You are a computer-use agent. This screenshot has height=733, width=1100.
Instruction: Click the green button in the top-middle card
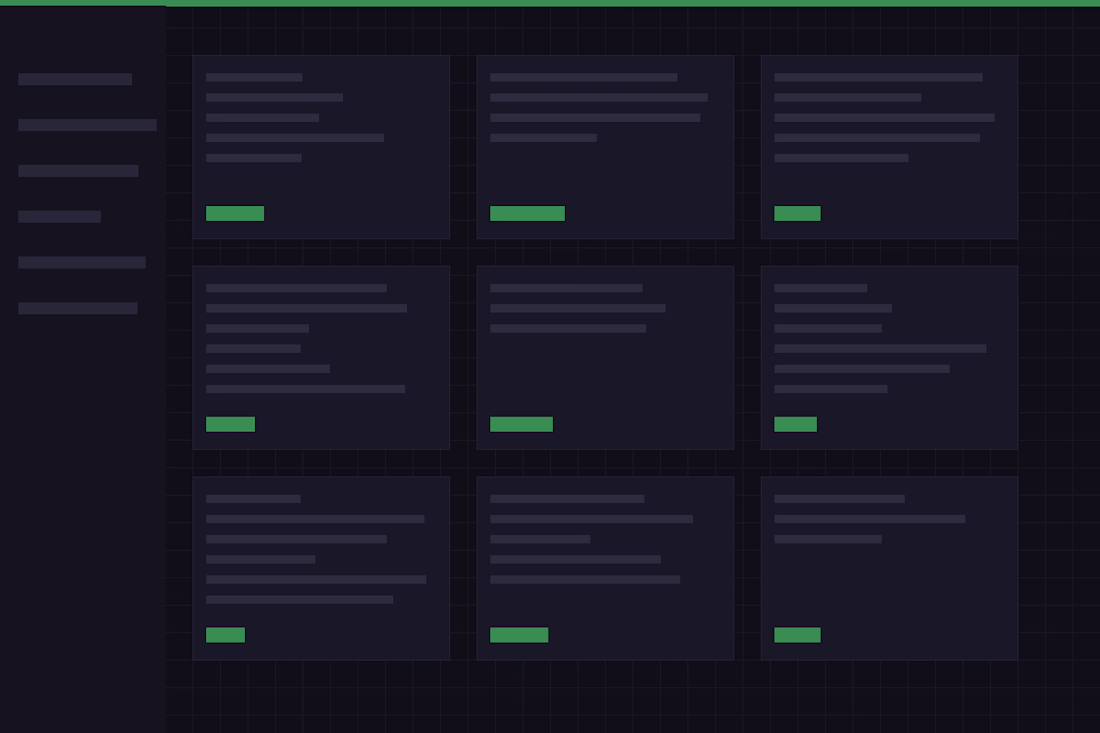(528, 213)
